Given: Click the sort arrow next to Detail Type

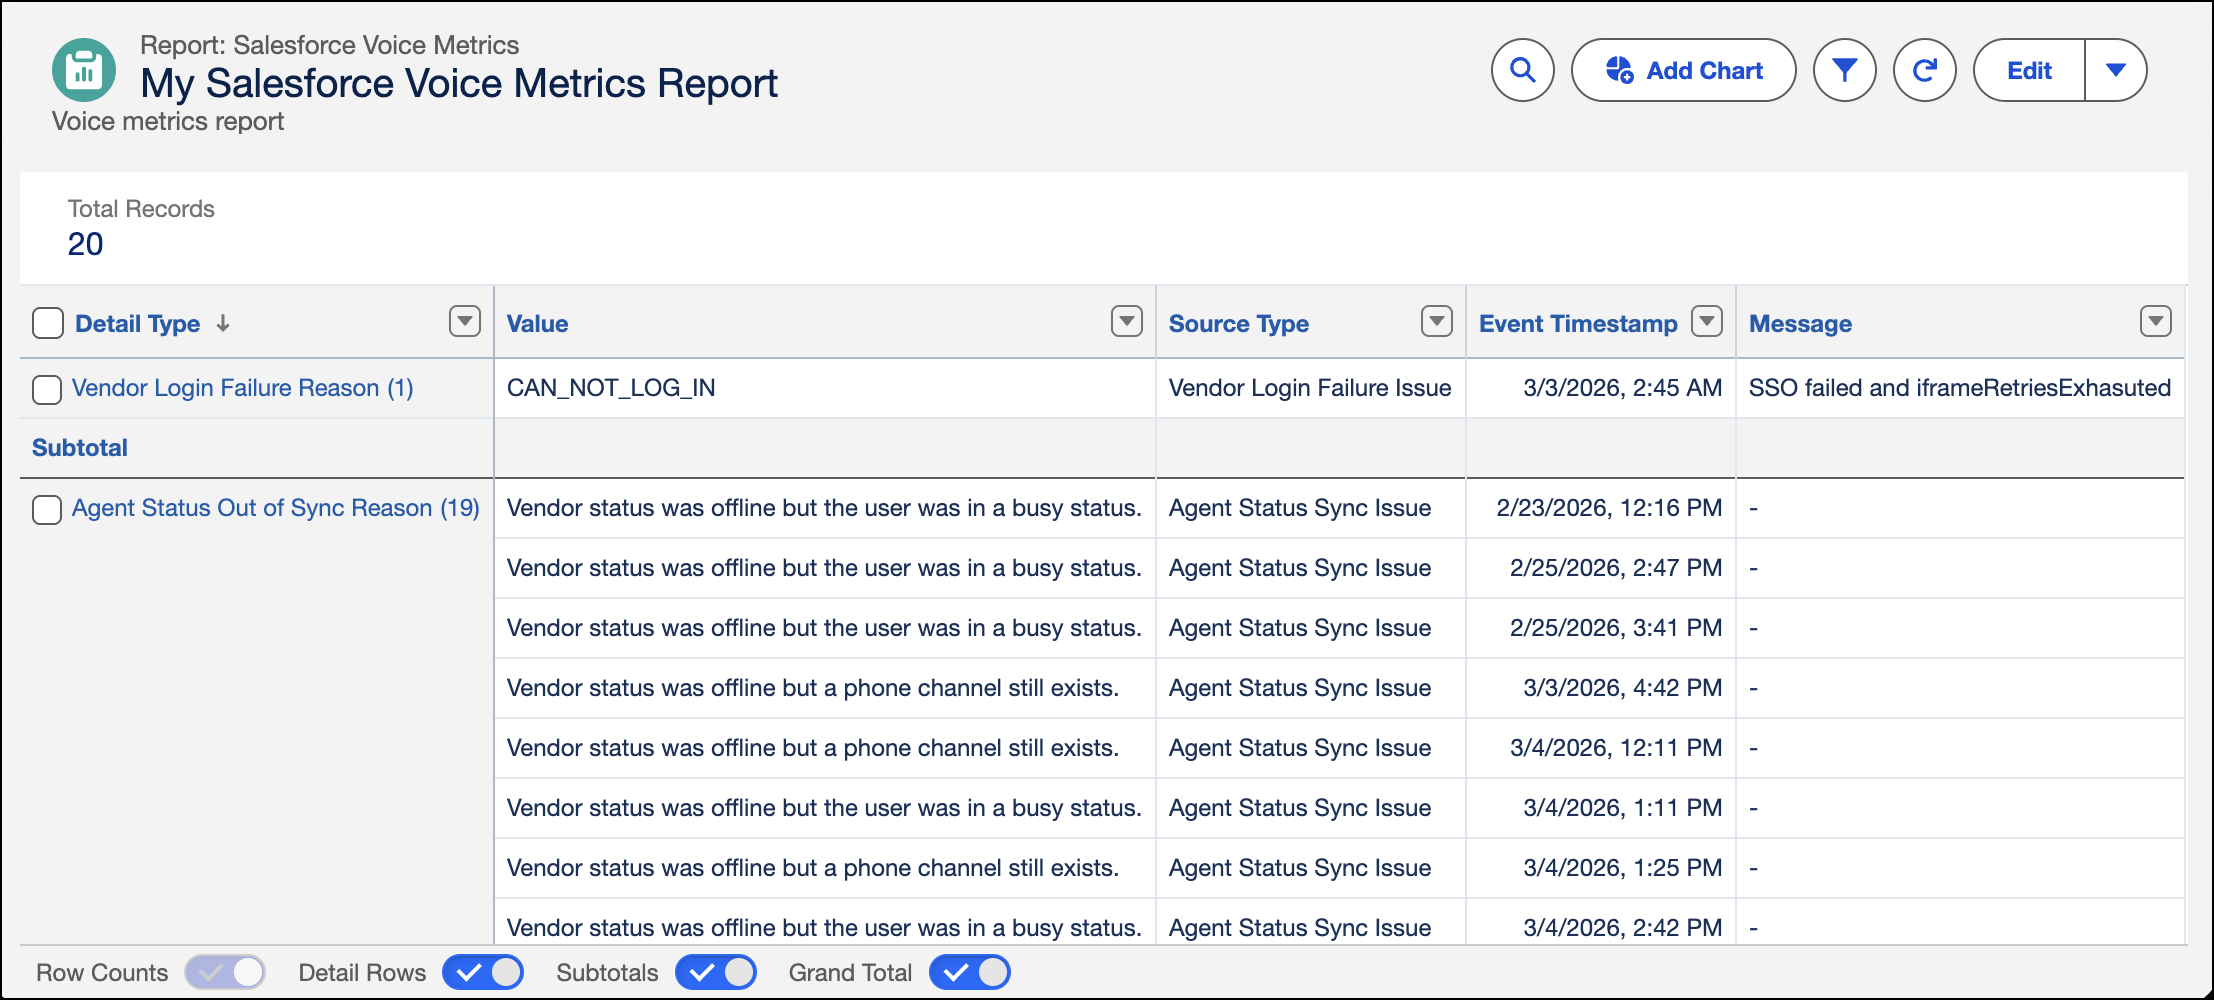Looking at the screenshot, I should [x=223, y=323].
